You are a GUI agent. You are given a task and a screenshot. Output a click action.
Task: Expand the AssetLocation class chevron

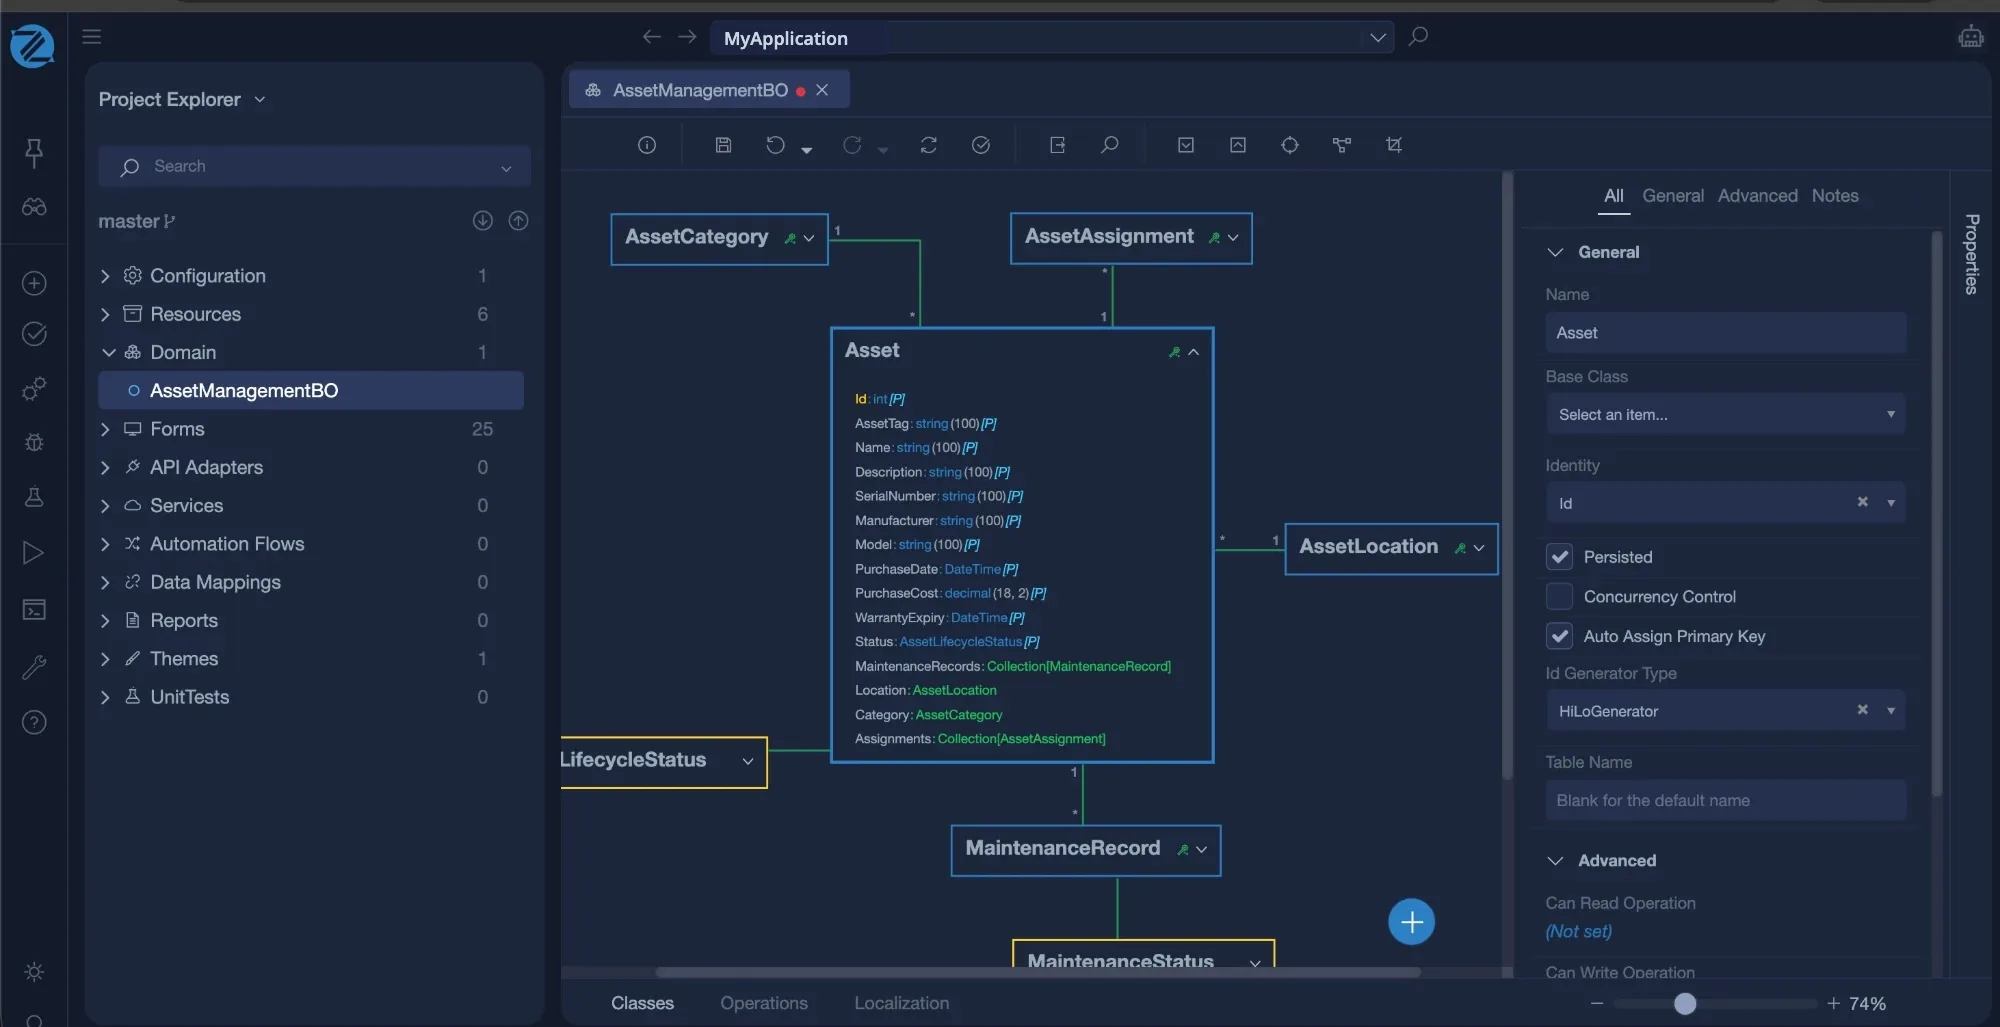click(x=1479, y=548)
